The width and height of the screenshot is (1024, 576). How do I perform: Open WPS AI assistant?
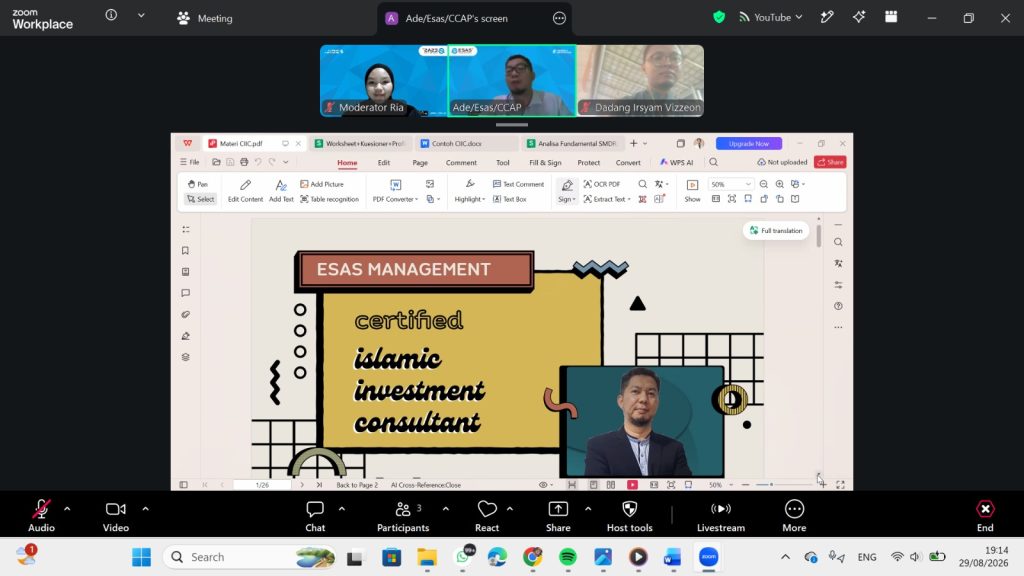pyautogui.click(x=677, y=162)
